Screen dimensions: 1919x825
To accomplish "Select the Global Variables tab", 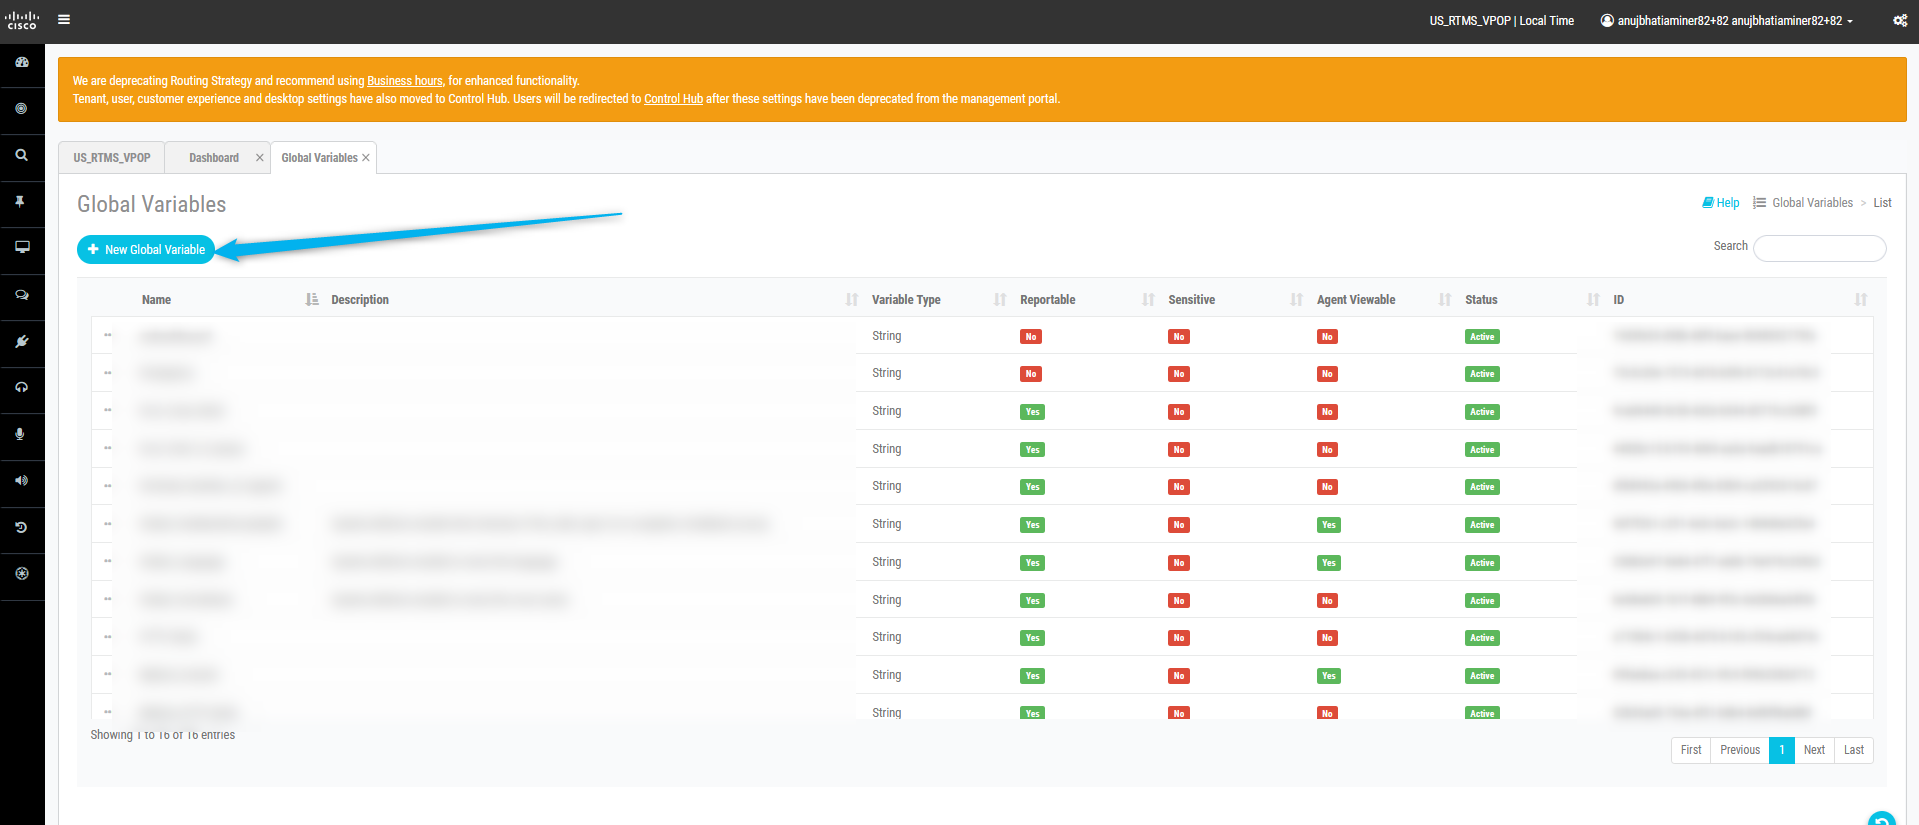I will [319, 158].
